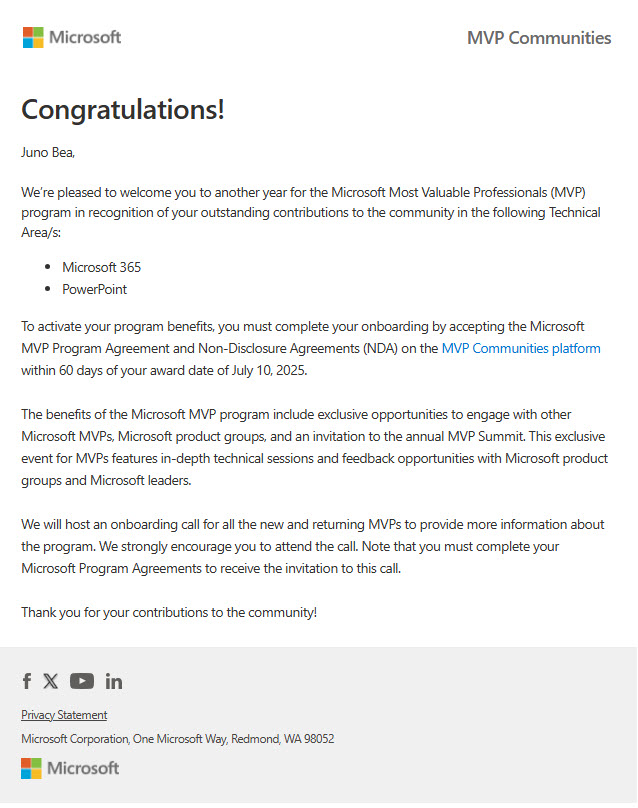The height and width of the screenshot is (808, 638).
Task: Visit the LinkedIn icon link
Action: 114,681
